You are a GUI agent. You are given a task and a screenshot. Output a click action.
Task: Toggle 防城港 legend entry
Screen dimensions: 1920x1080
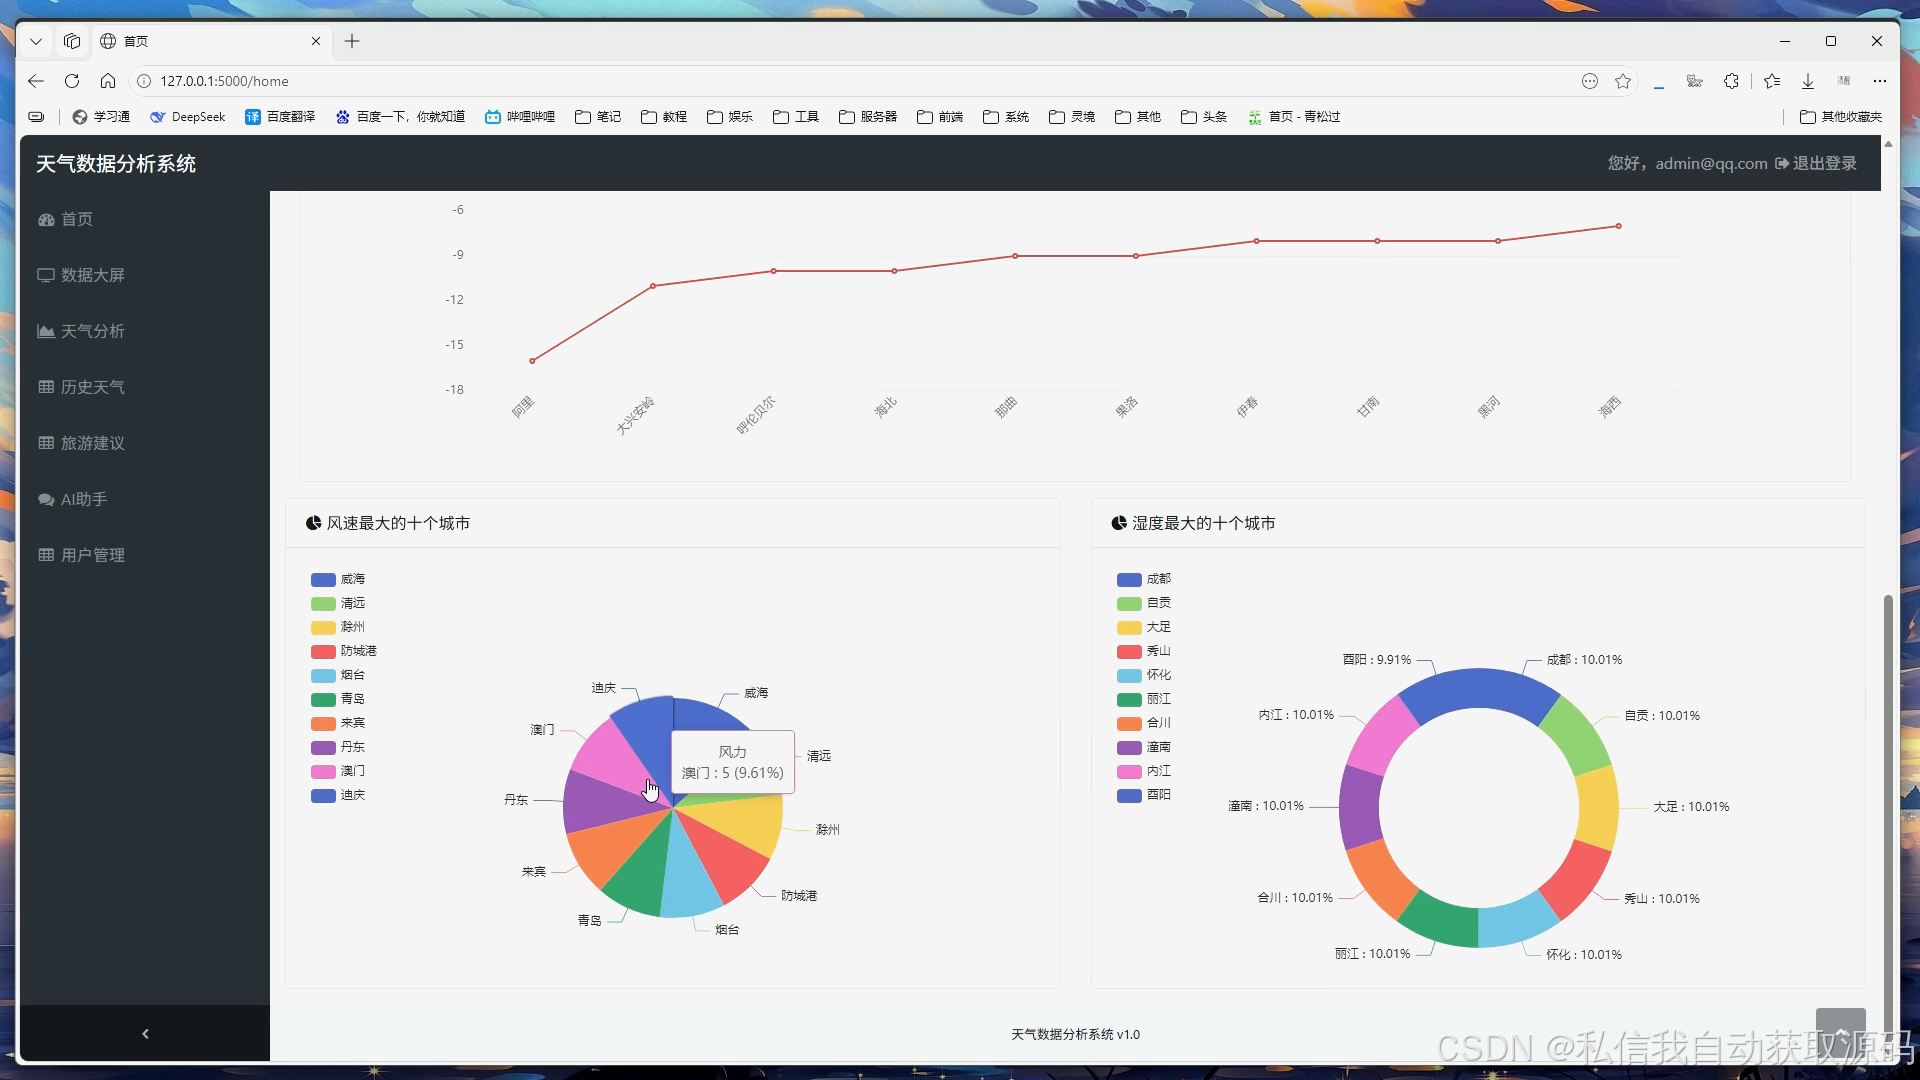pyautogui.click(x=344, y=651)
